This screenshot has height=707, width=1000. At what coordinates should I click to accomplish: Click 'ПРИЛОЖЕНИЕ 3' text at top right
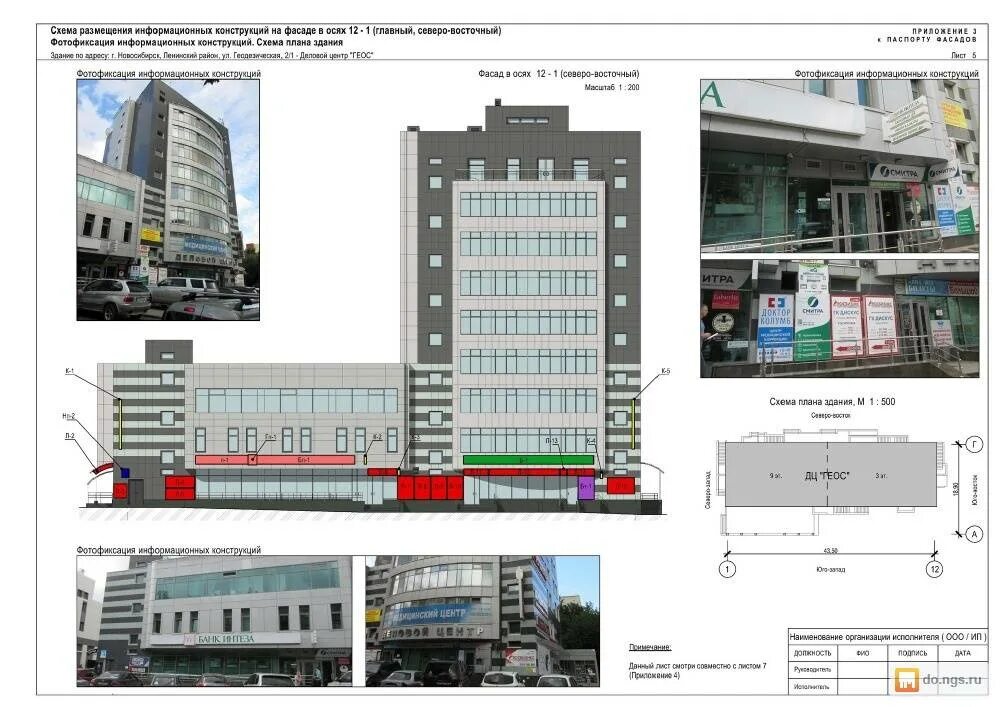pyautogui.click(x=944, y=31)
